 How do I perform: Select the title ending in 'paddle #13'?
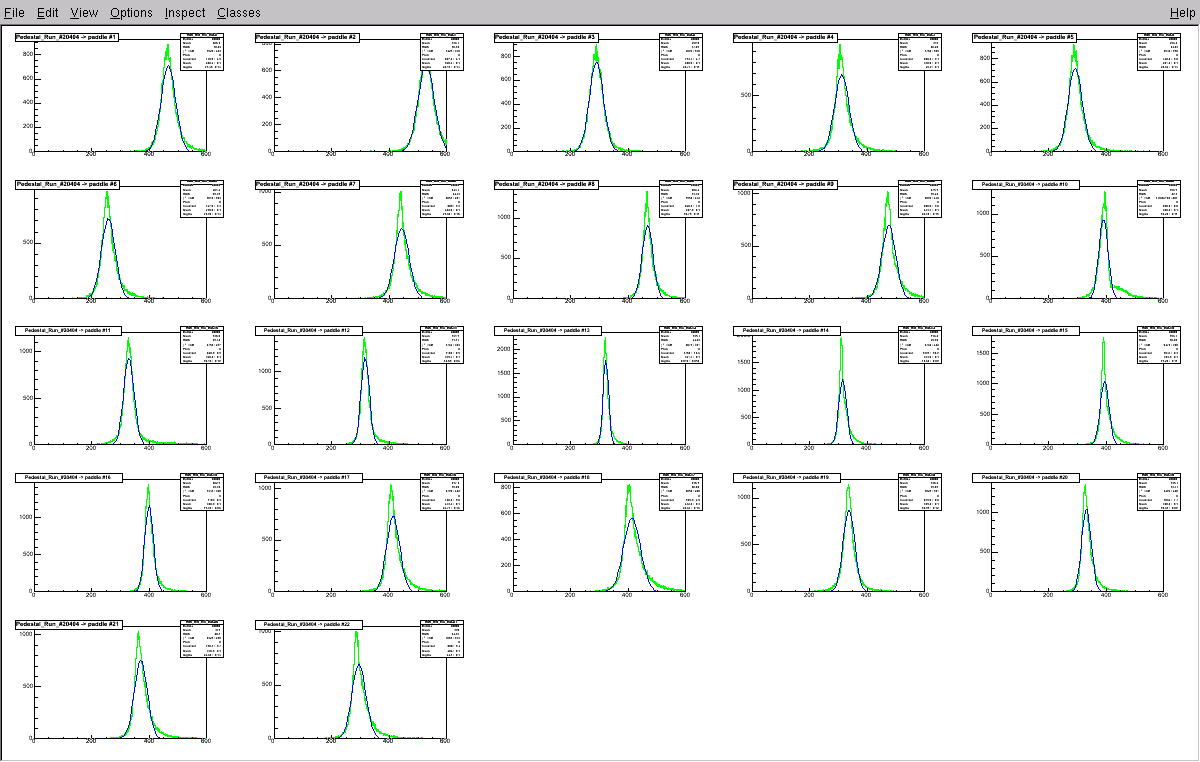coord(546,331)
